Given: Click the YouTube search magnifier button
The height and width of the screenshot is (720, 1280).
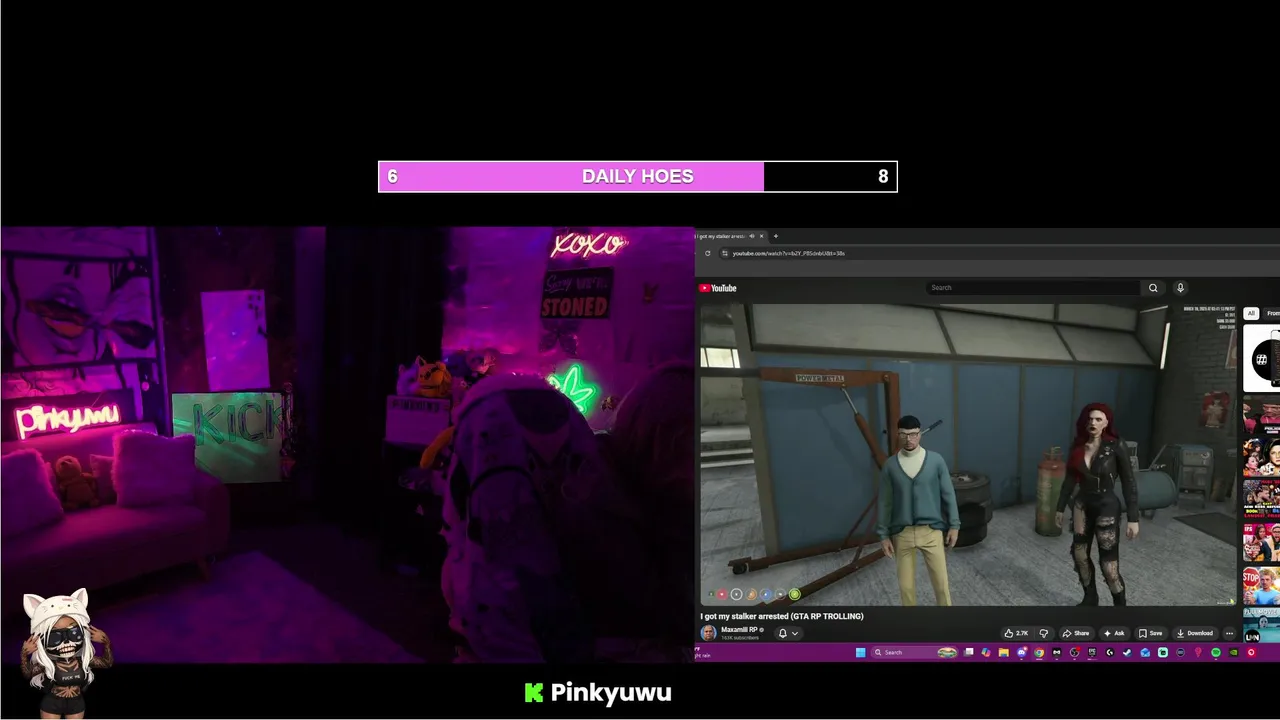Looking at the screenshot, I should click(x=1153, y=288).
